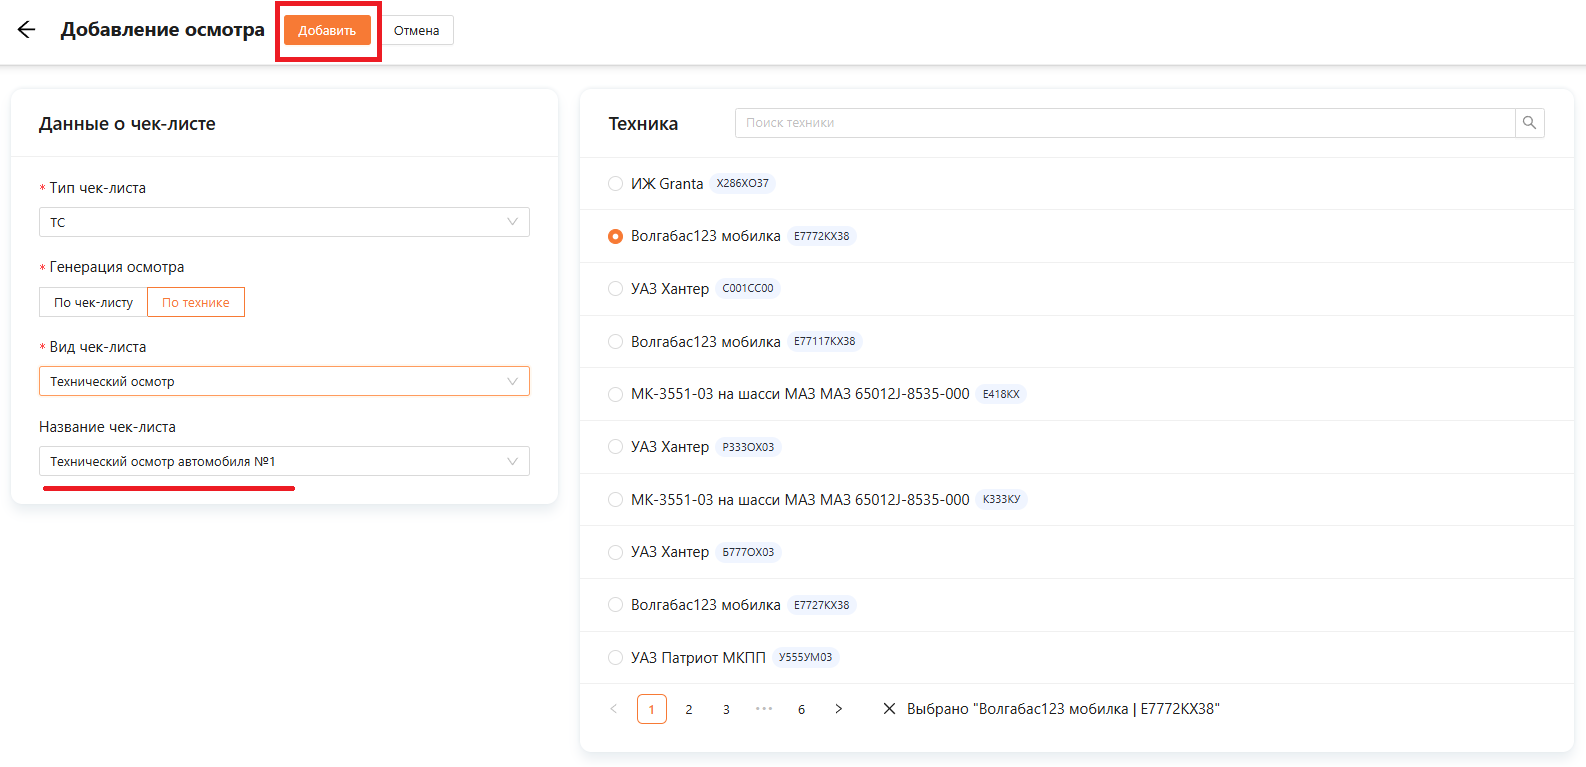Focus the Поиск техники search field
Viewport: 1586px width, 767px height.
pyautogui.click(x=1124, y=123)
